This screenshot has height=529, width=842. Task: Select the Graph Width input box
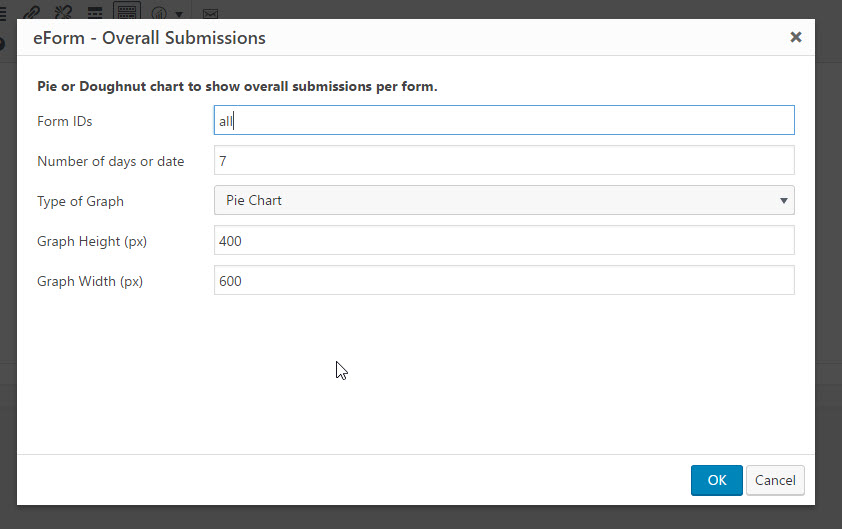pos(504,280)
